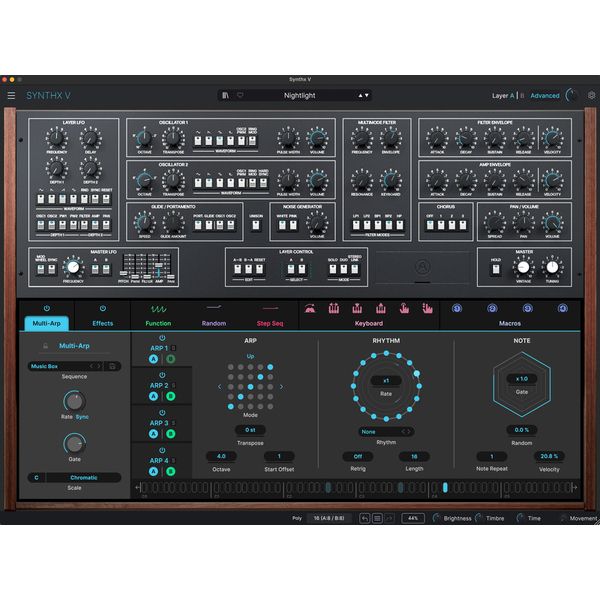The height and width of the screenshot is (600, 600).
Task: Step presets with the up/down arrows
Action: pyautogui.click(x=364, y=95)
